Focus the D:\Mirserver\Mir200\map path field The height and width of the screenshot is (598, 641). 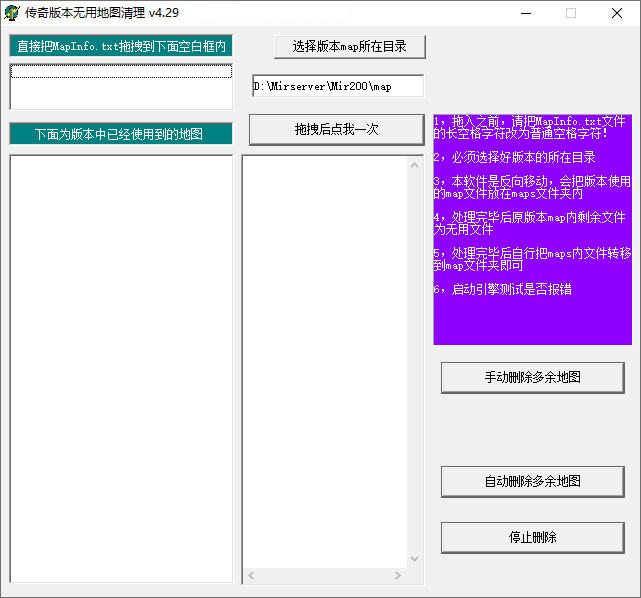(x=338, y=86)
